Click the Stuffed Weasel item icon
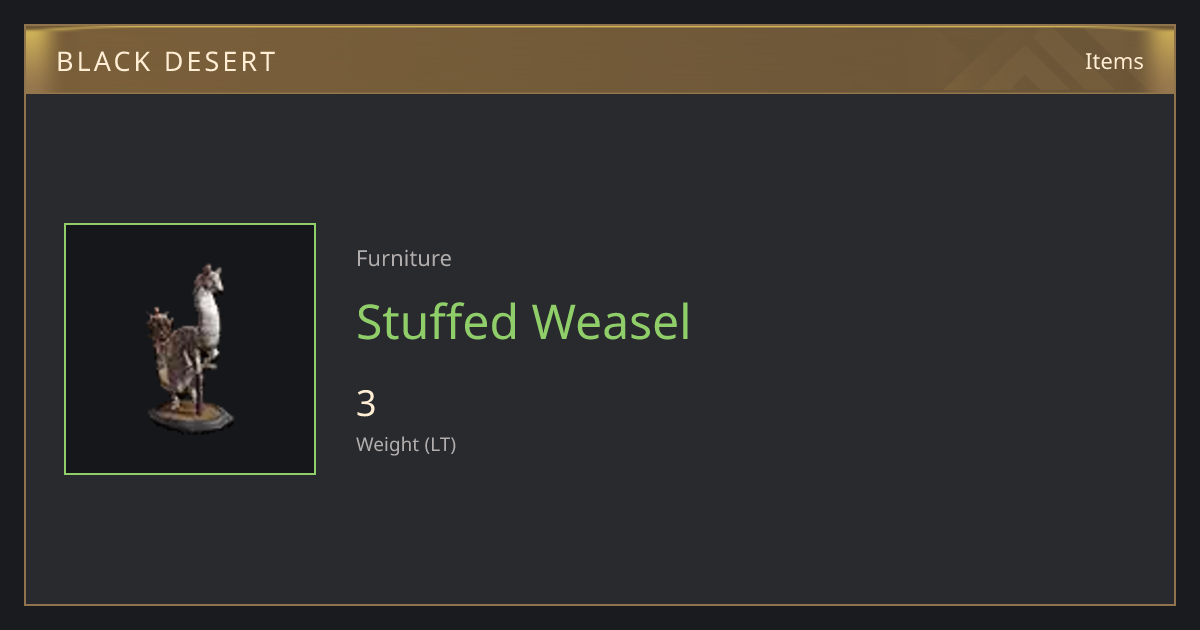Viewport: 1200px width, 630px height. (x=190, y=349)
